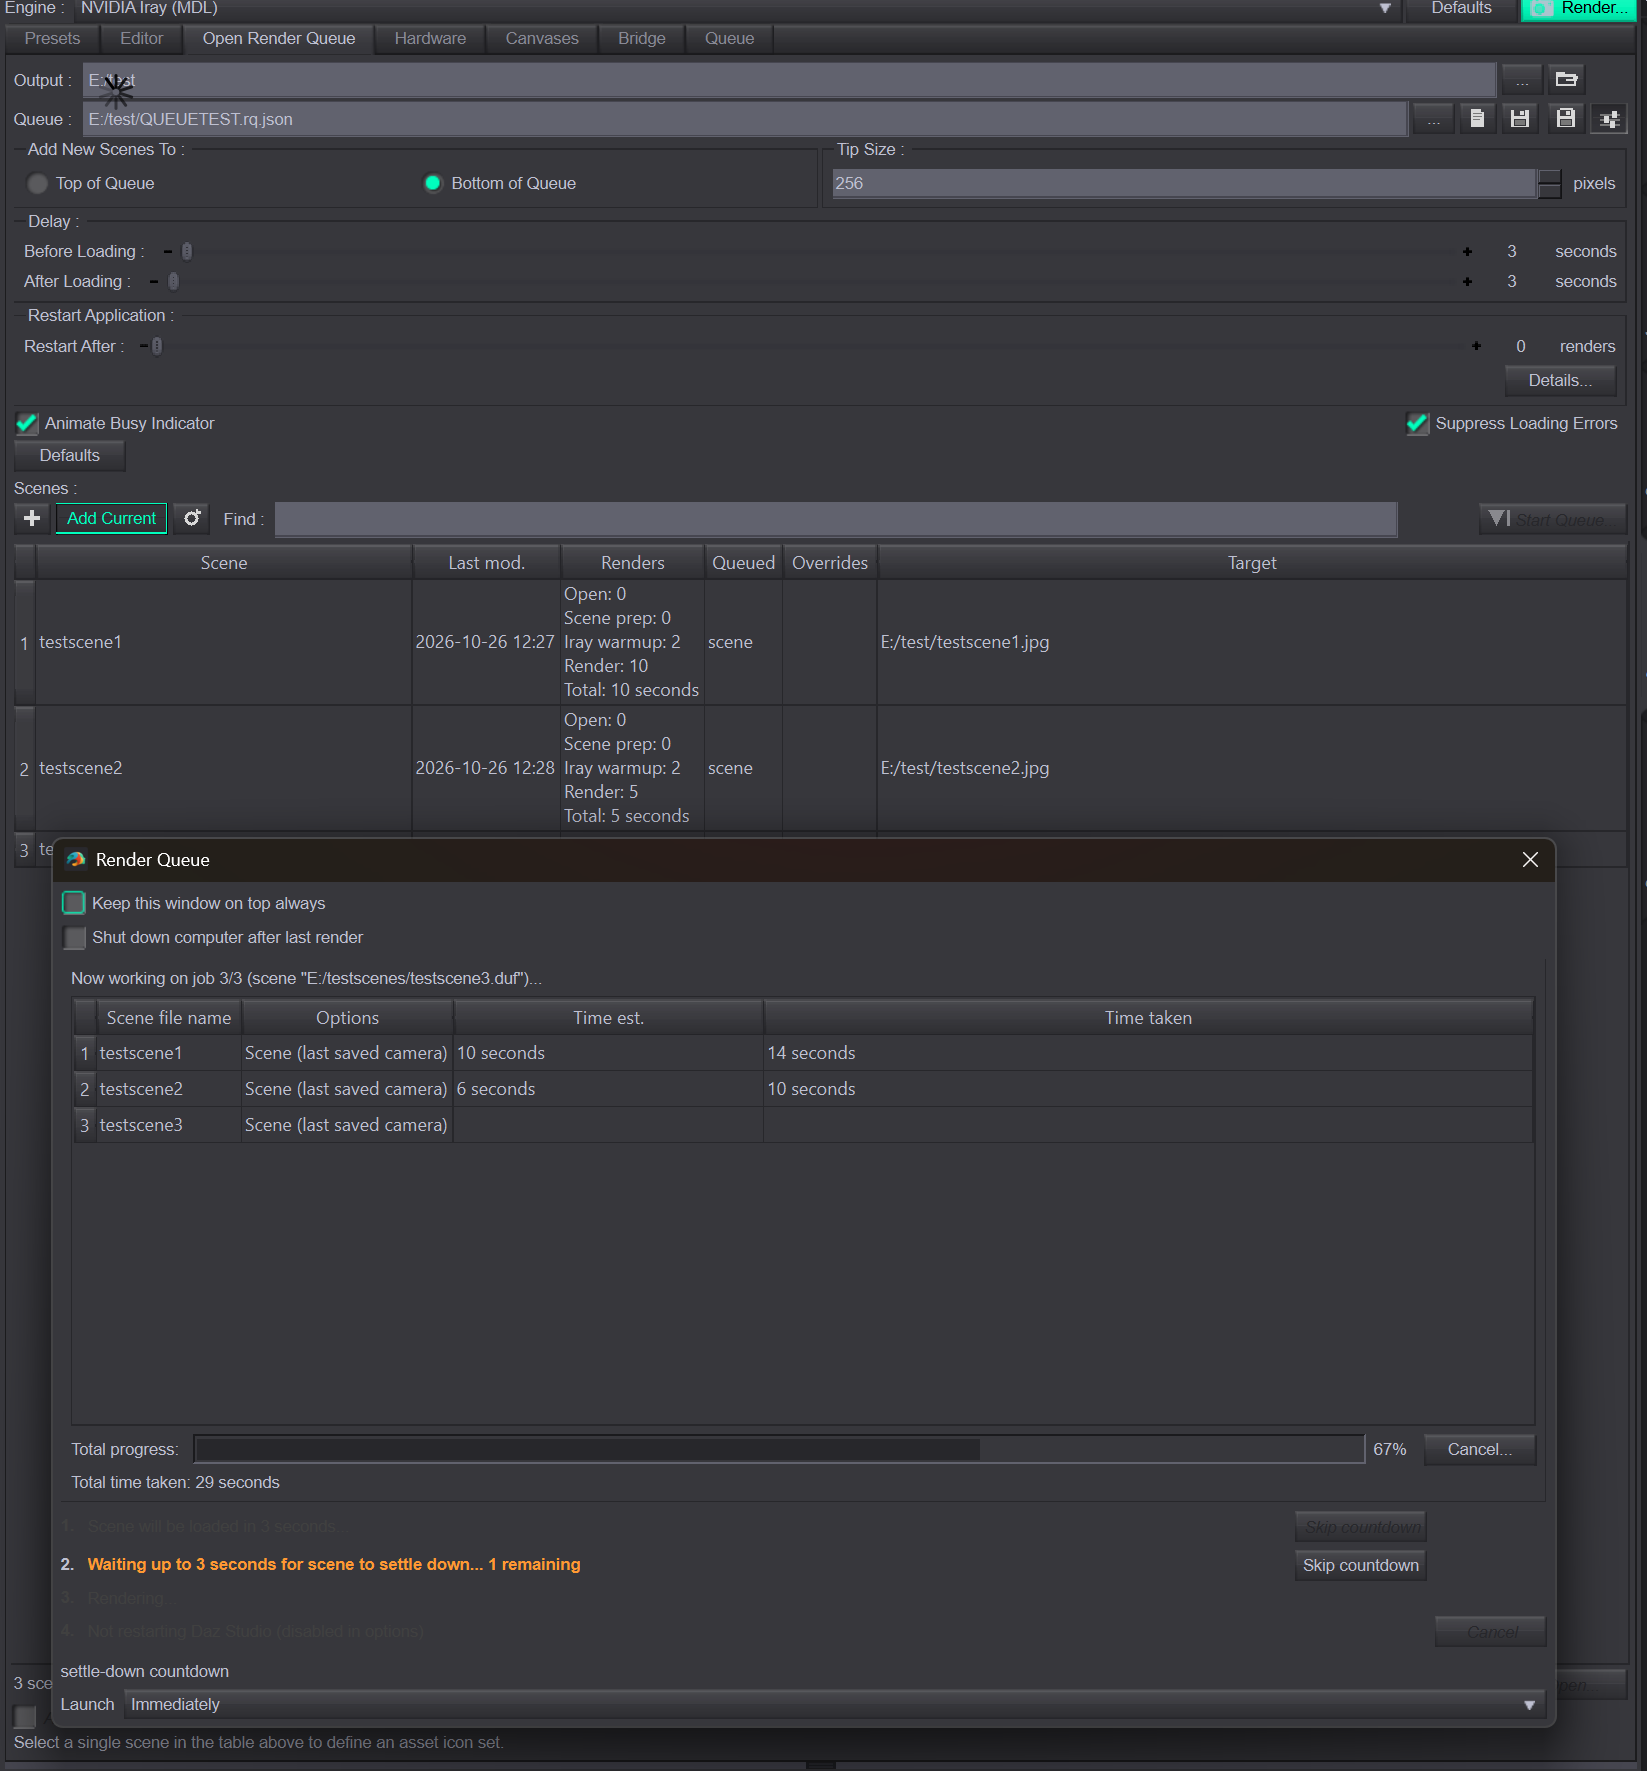Switch to the Bridge tab
Viewport: 1647px width, 1771px height.
[641, 39]
